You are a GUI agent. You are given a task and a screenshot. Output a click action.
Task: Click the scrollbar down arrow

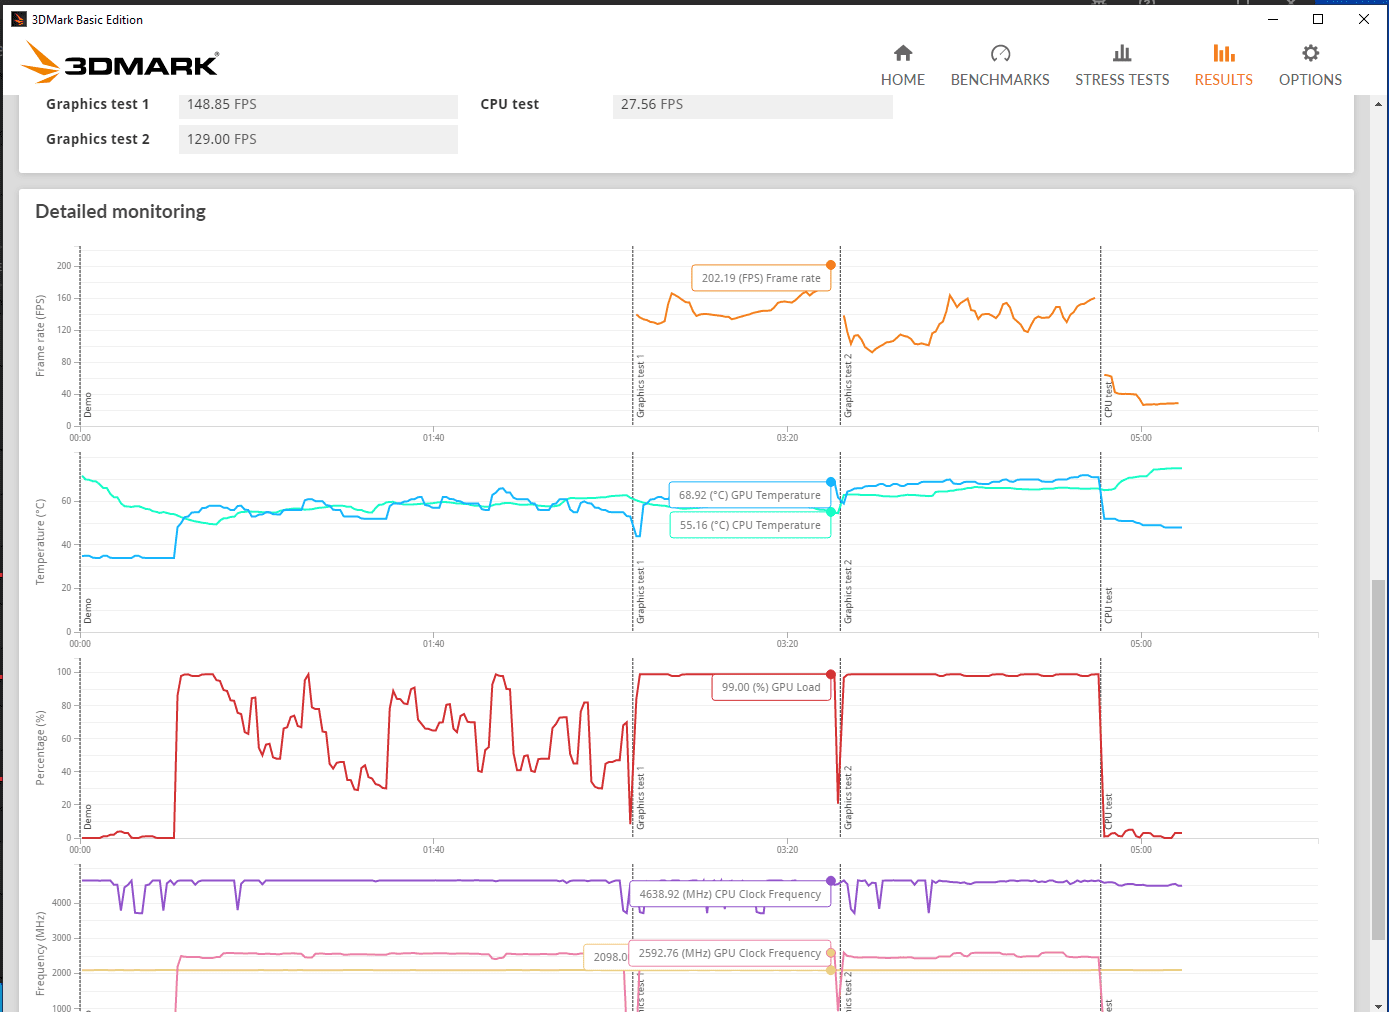point(1379,1004)
